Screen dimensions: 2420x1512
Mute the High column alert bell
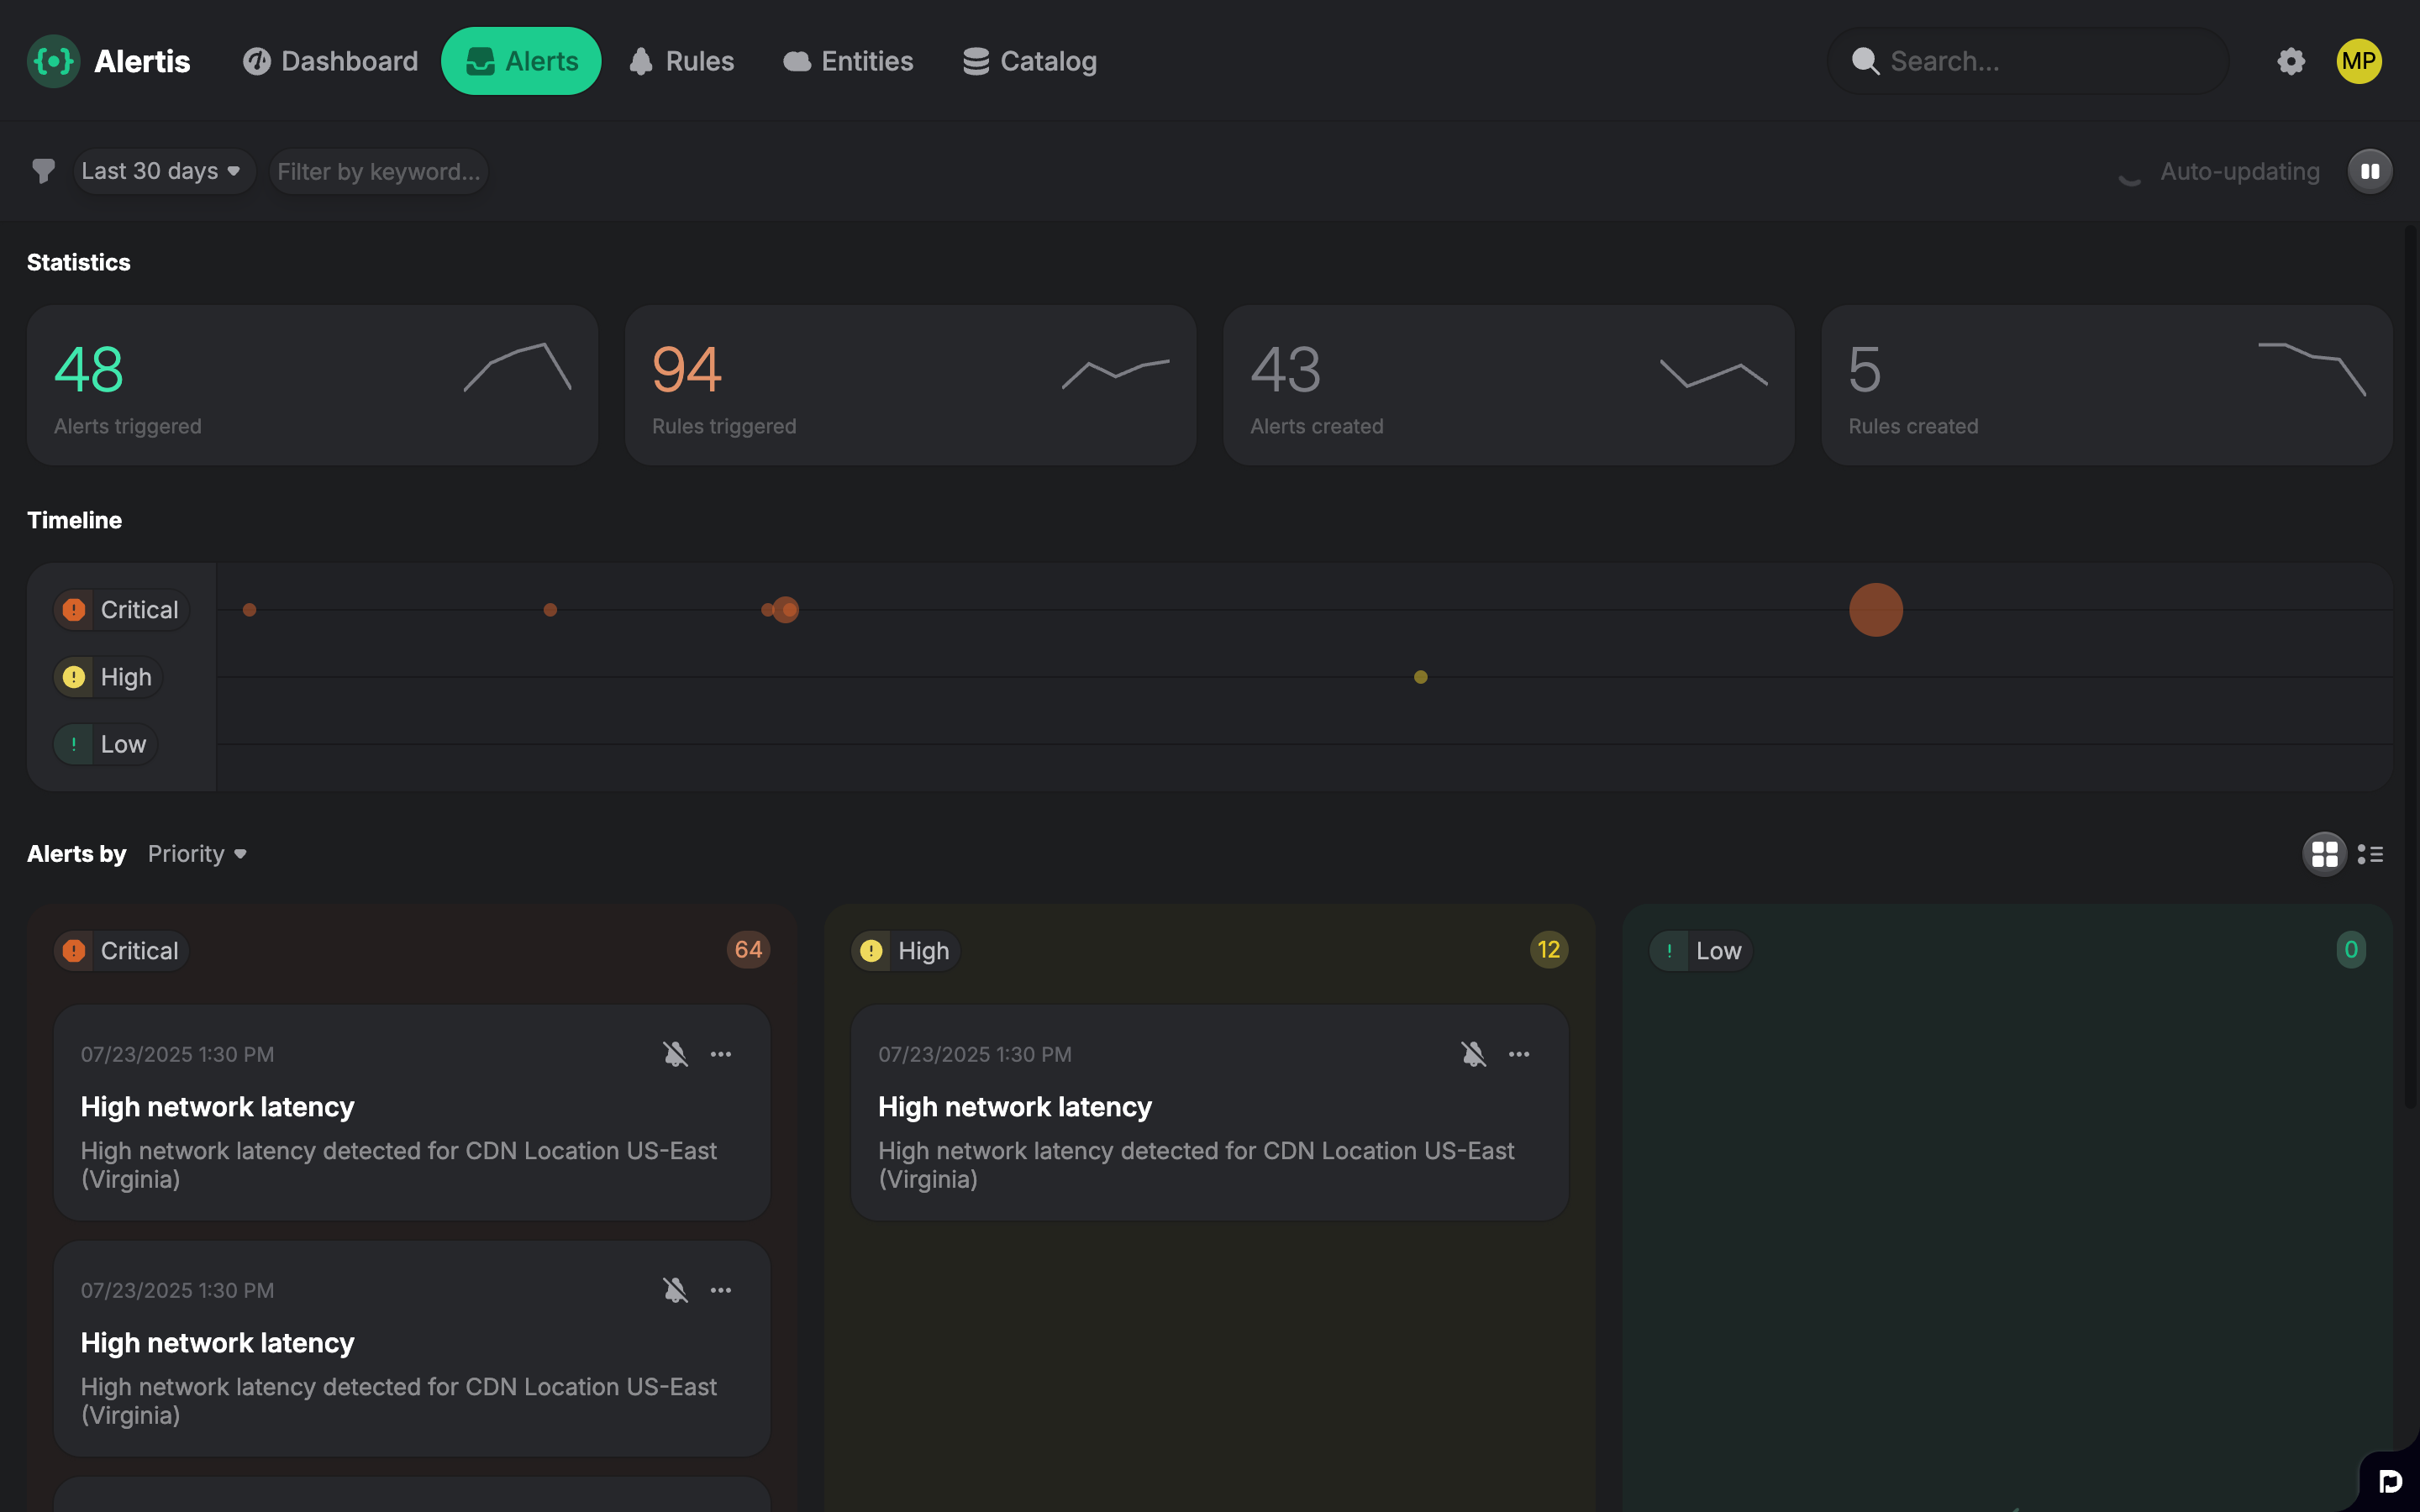pyautogui.click(x=1472, y=1054)
